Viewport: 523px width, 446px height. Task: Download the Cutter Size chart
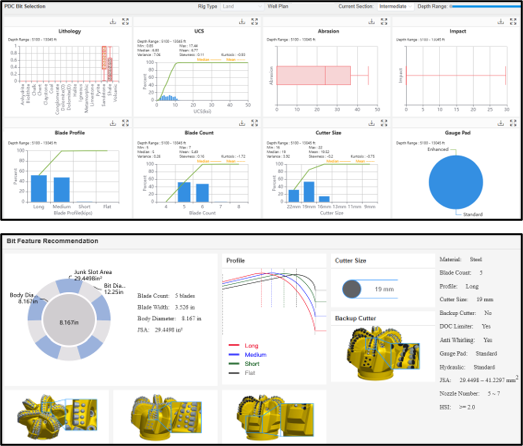pyautogui.click(x=372, y=123)
